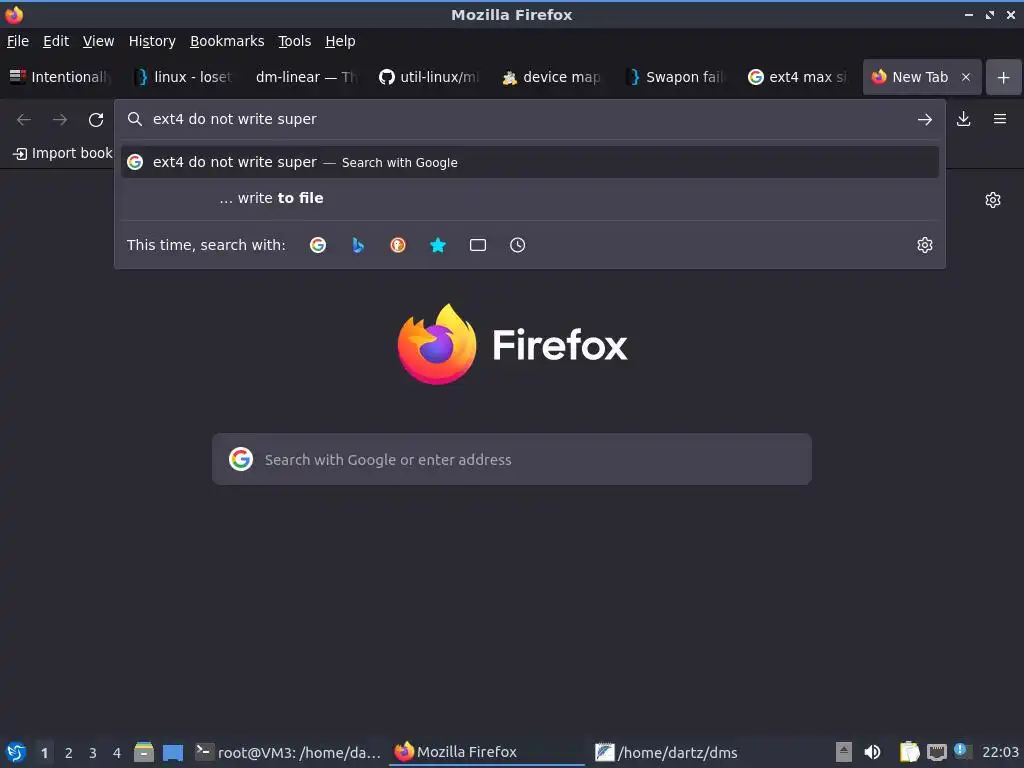Viewport: 1024px width, 768px height.
Task: Open the system start menu icon
Action: click(x=15, y=752)
